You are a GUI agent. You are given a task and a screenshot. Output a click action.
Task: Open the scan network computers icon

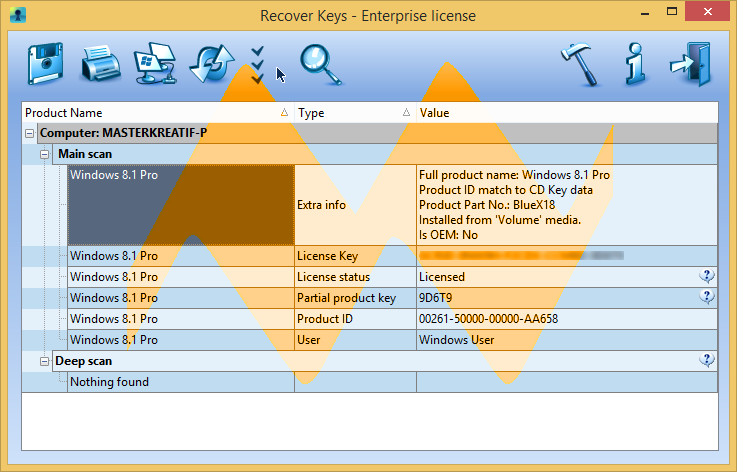click(155, 63)
